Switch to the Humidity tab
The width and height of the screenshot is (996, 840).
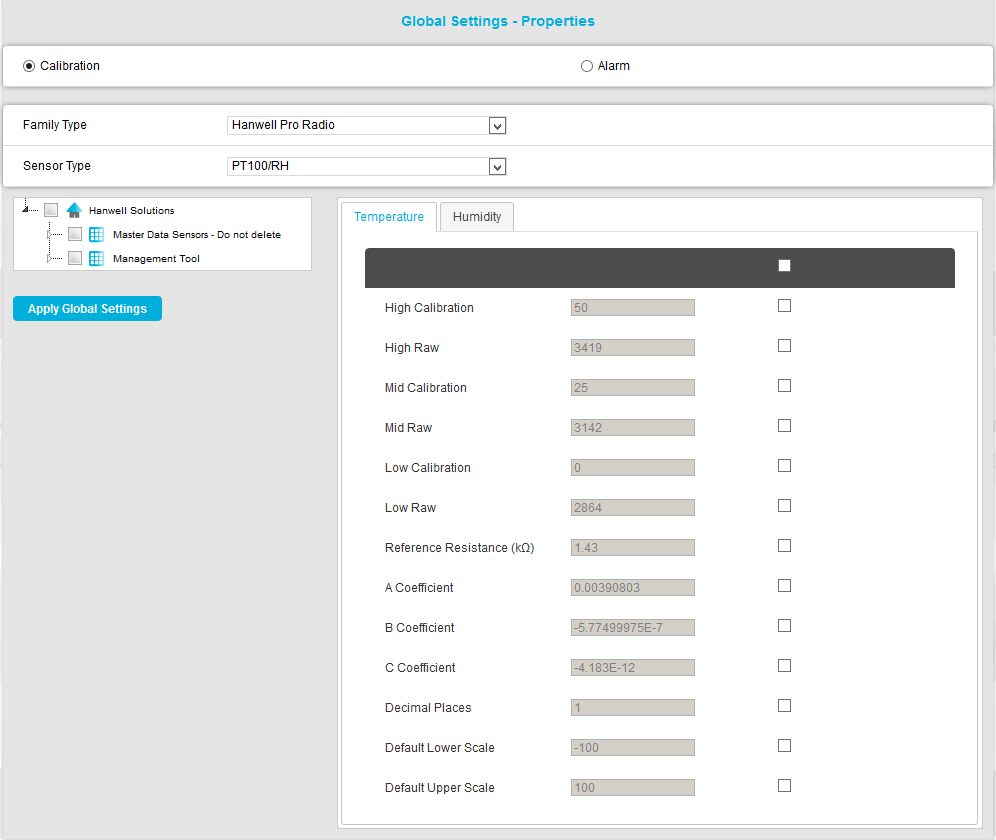[x=477, y=217]
